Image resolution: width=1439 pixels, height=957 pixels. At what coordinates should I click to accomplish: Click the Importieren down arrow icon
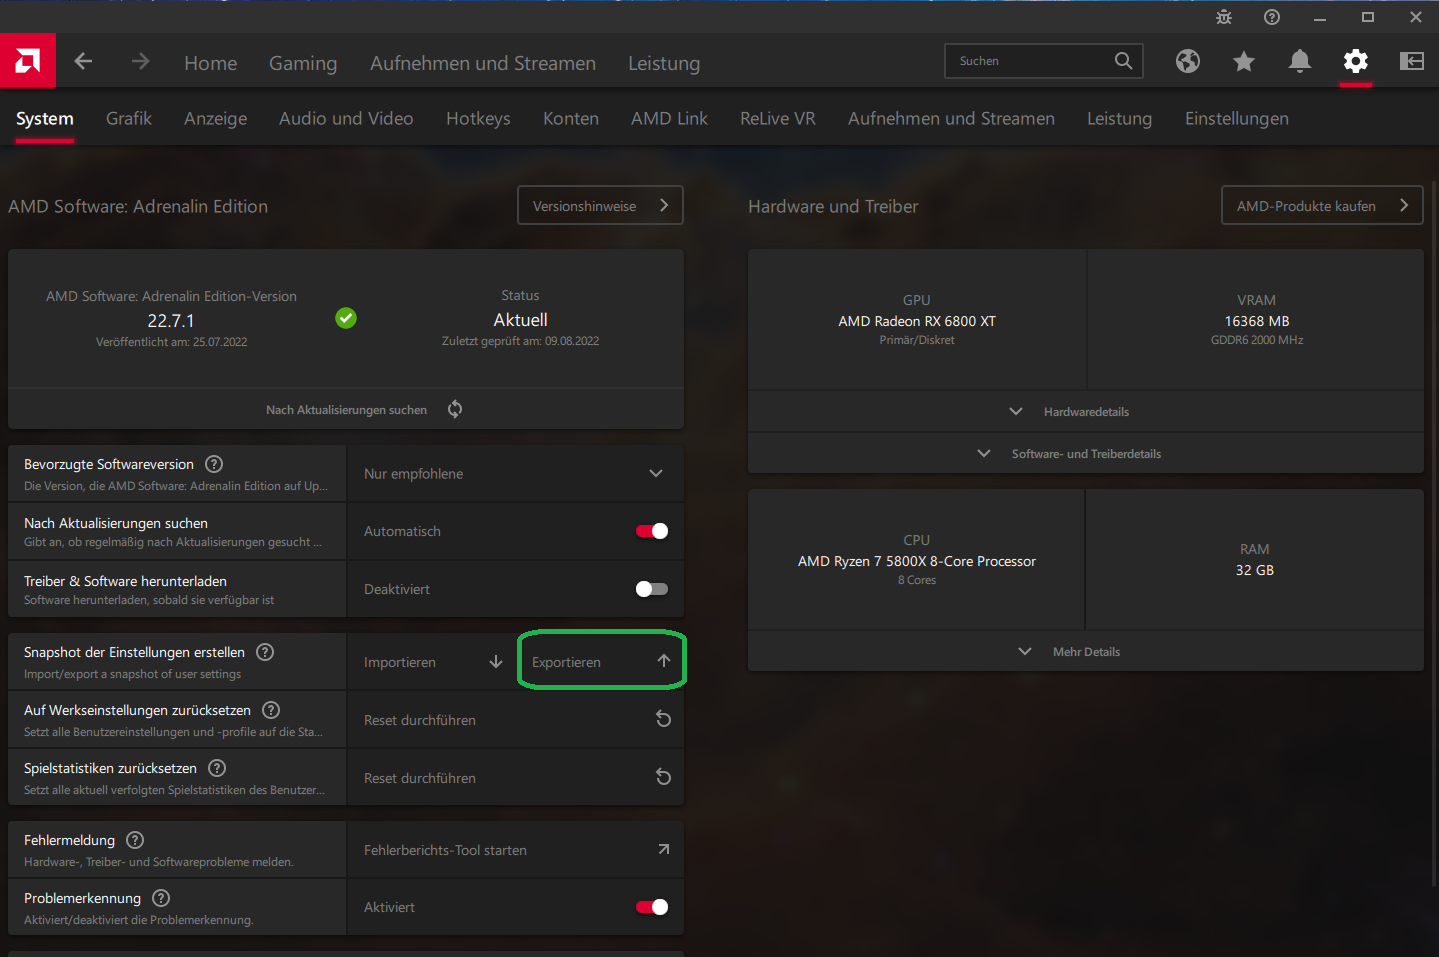coord(495,662)
